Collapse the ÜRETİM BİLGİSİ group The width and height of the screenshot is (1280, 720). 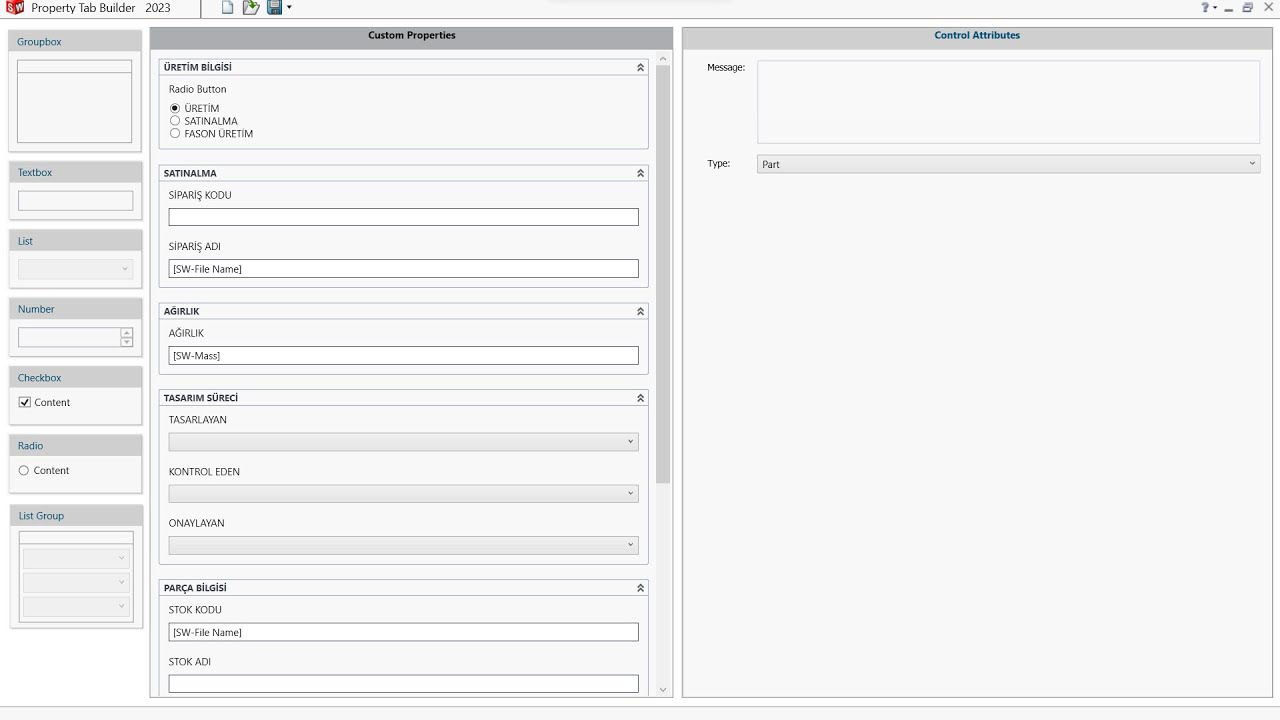point(640,67)
